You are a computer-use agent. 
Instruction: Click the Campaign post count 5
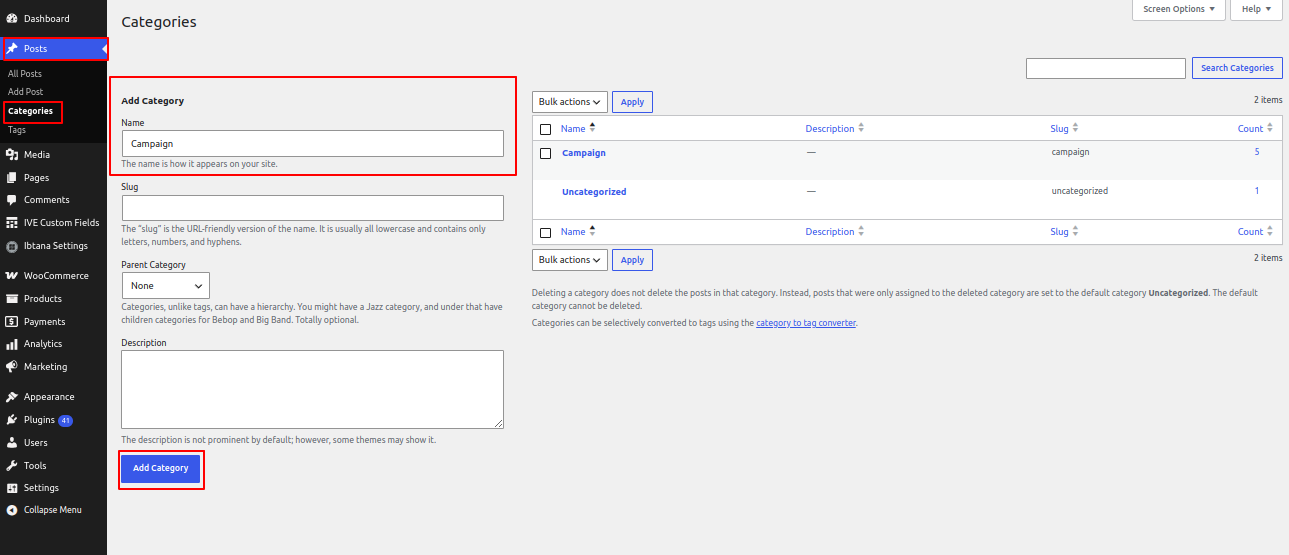click(1257, 152)
